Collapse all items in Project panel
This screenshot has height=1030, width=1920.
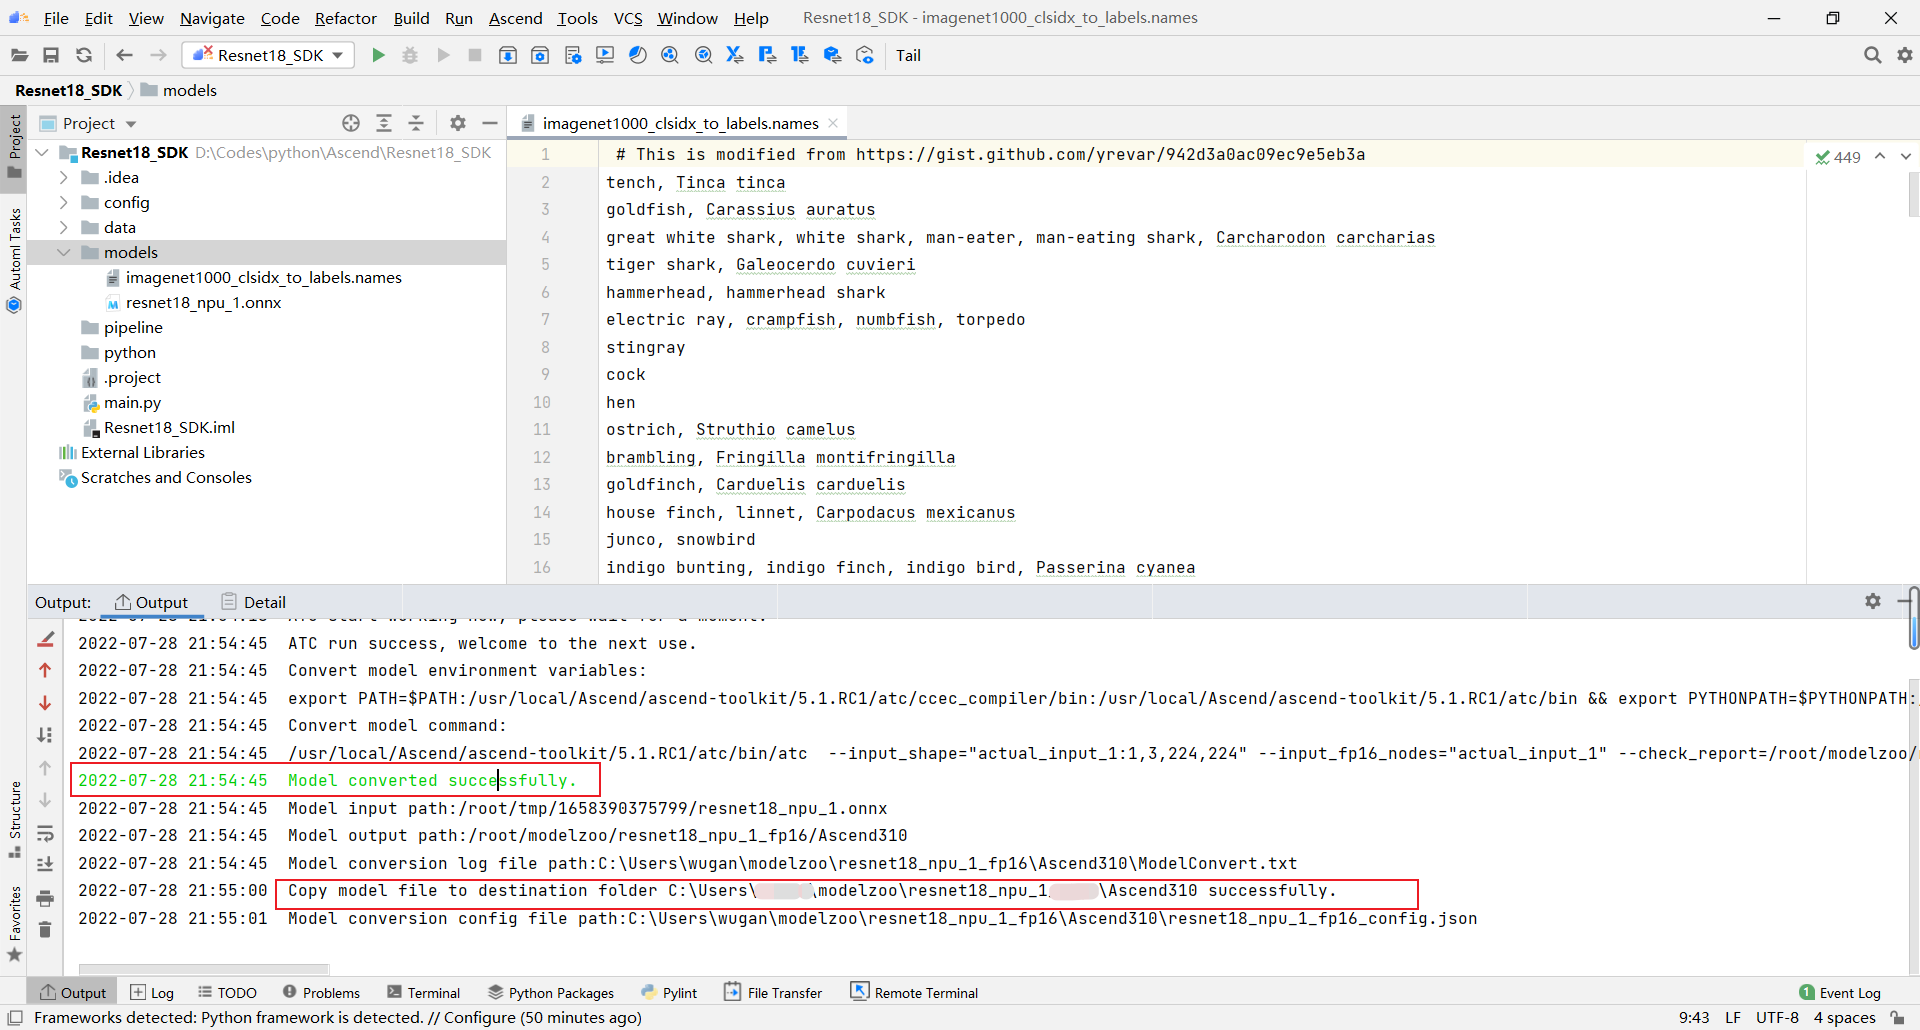[416, 123]
